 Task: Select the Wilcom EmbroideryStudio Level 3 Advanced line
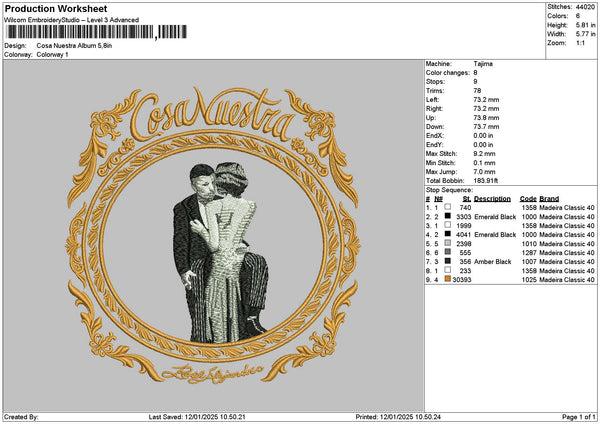tap(72, 20)
